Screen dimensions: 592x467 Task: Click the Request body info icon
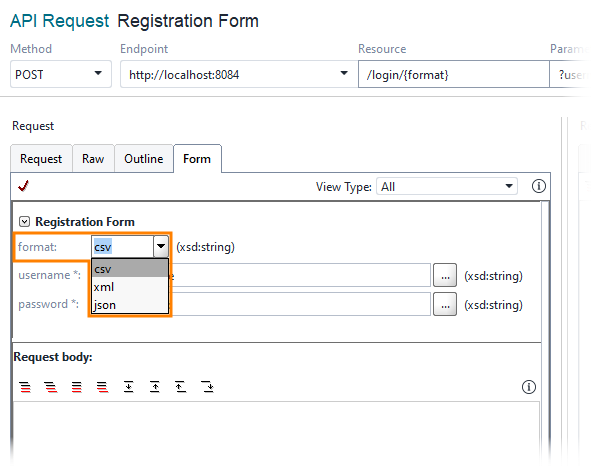point(529,387)
